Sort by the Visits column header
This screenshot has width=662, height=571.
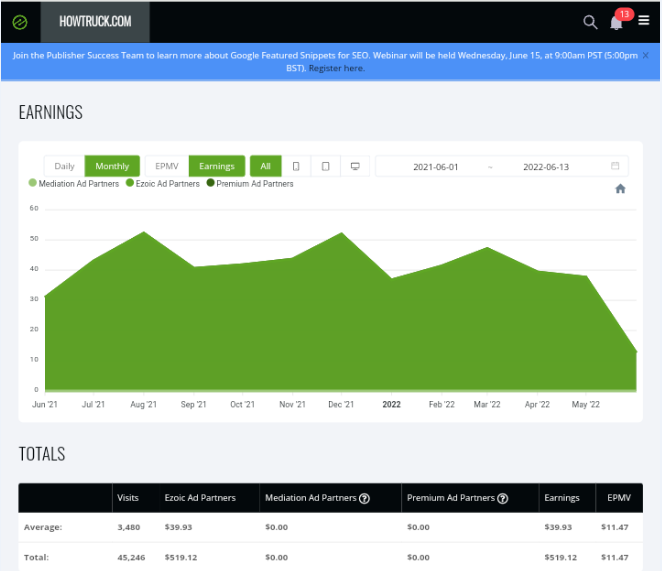pos(128,498)
